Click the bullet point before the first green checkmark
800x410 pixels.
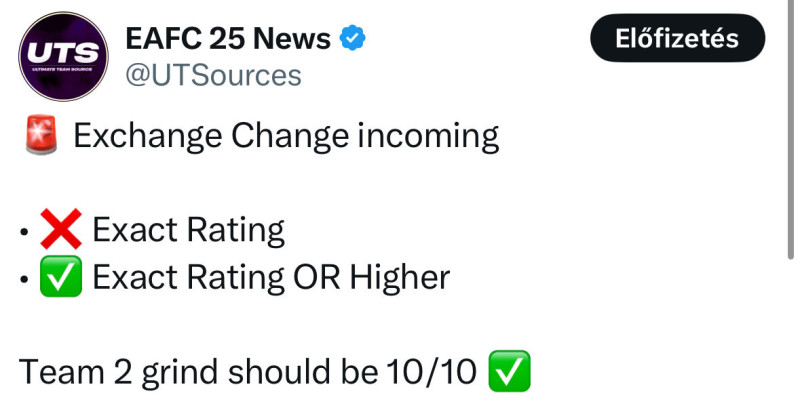26,279
